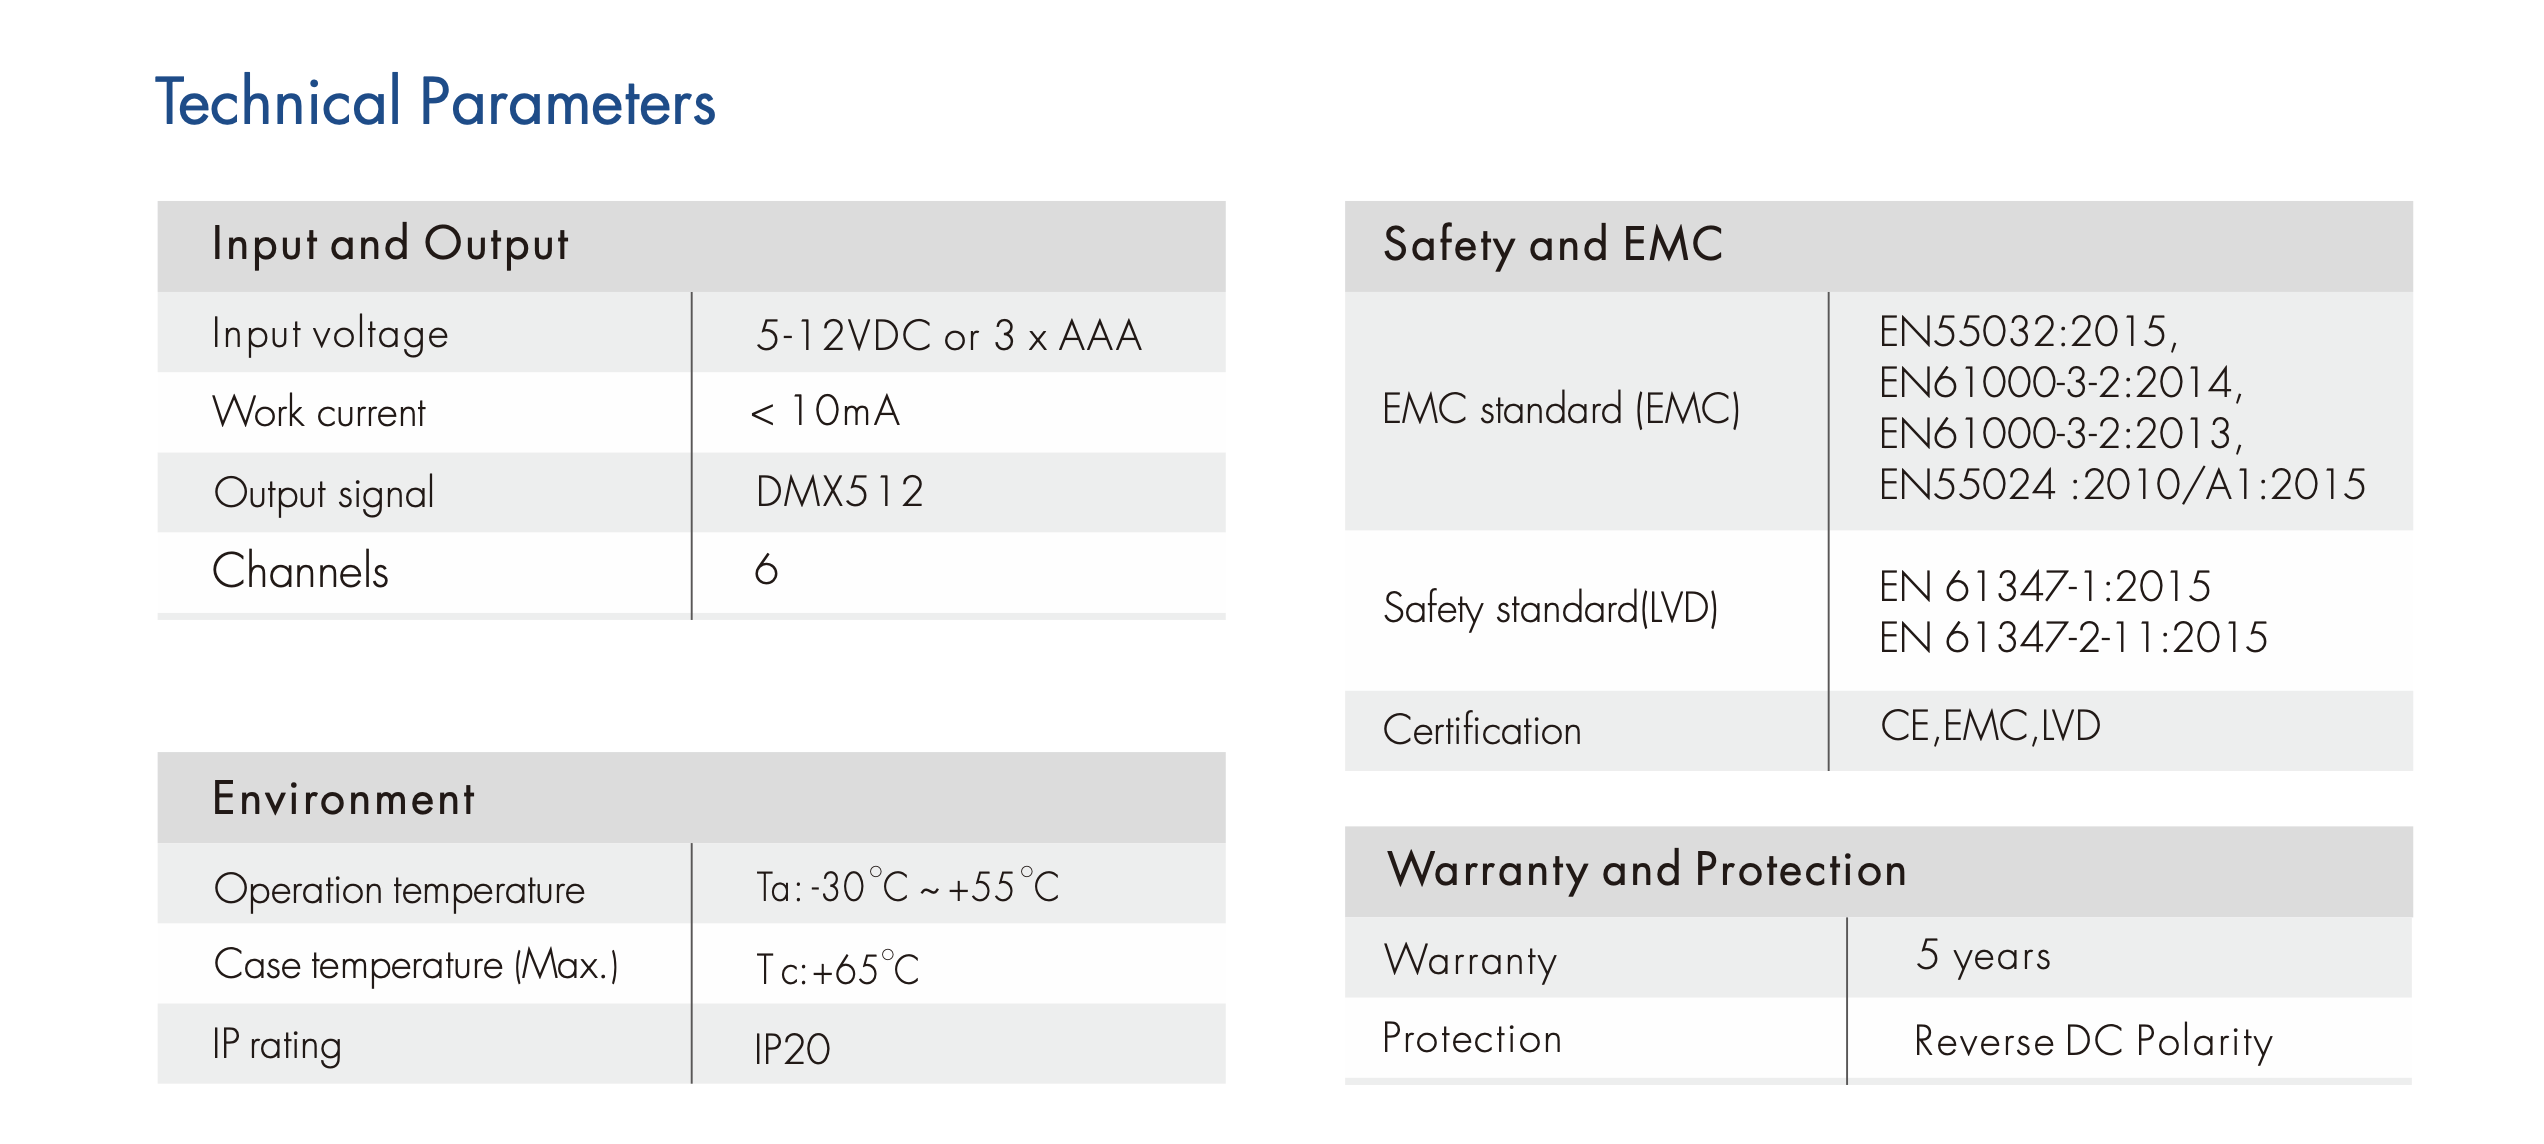
Task: Click the Tc:+65°C case temperature value
Action: [837, 969]
